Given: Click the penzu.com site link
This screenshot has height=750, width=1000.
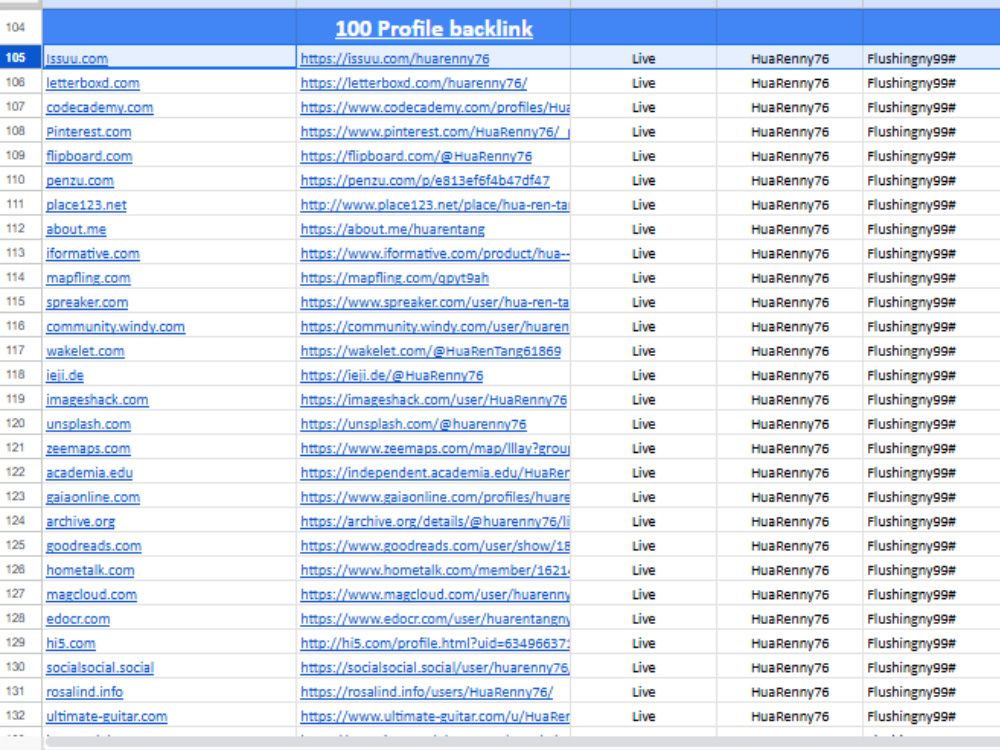Looking at the screenshot, I should pyautogui.click(x=80, y=180).
